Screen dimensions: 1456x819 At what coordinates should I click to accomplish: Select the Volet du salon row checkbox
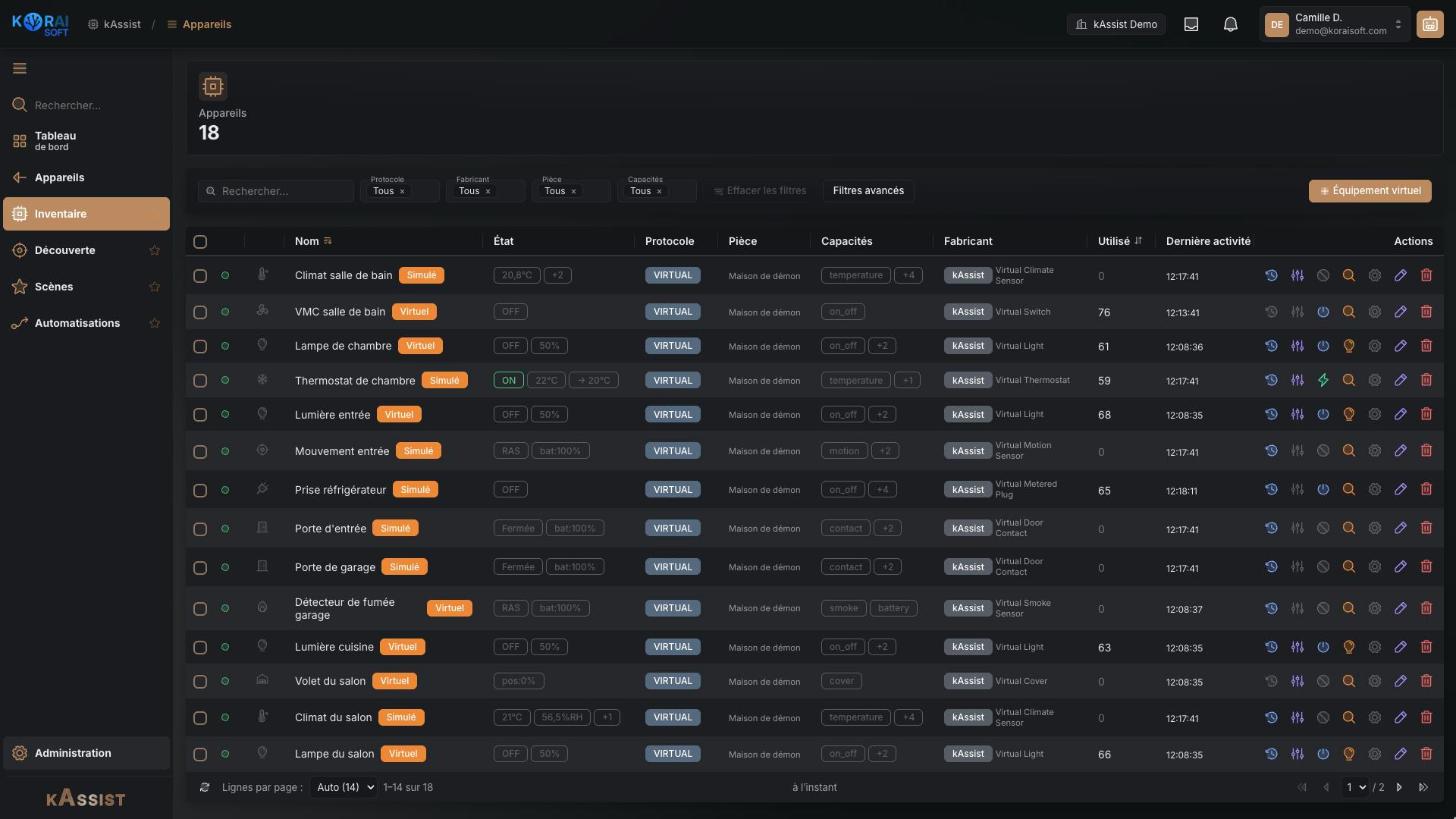point(200,681)
